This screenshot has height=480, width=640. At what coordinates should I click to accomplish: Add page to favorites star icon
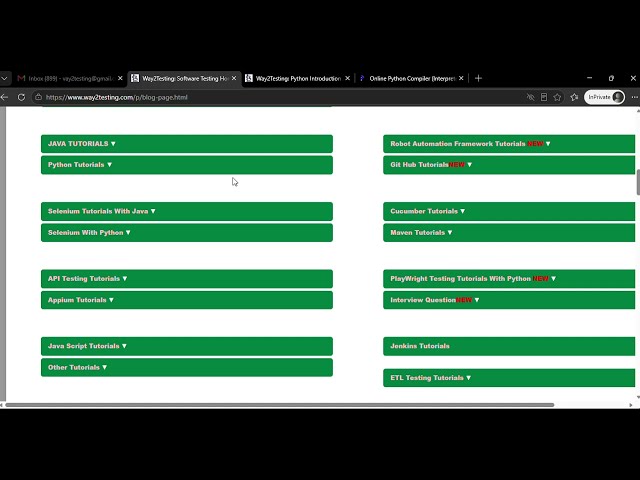pyautogui.click(x=557, y=97)
